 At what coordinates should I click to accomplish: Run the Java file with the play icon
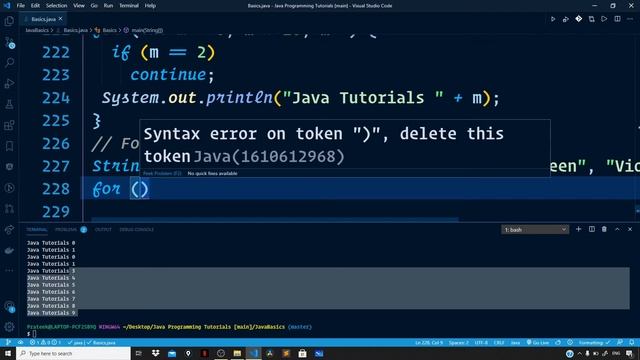click(x=553, y=19)
